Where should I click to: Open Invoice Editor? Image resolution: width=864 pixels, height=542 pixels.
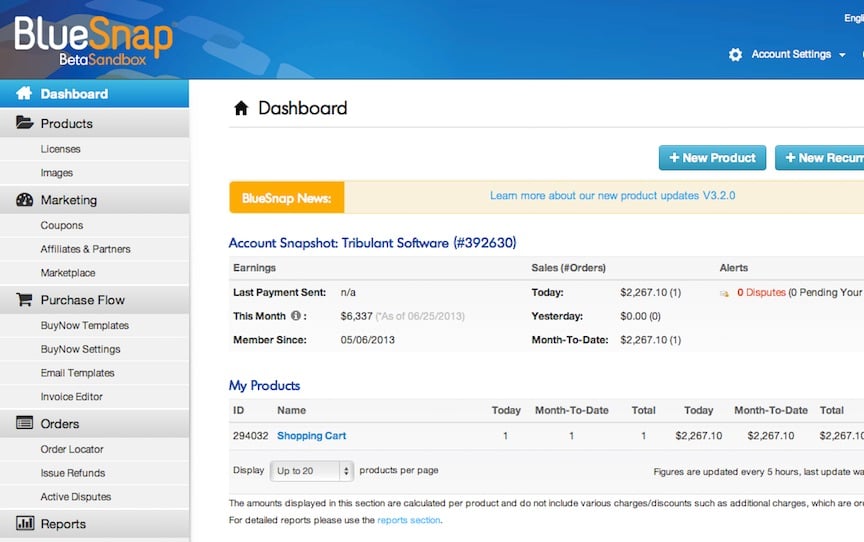pos(72,397)
